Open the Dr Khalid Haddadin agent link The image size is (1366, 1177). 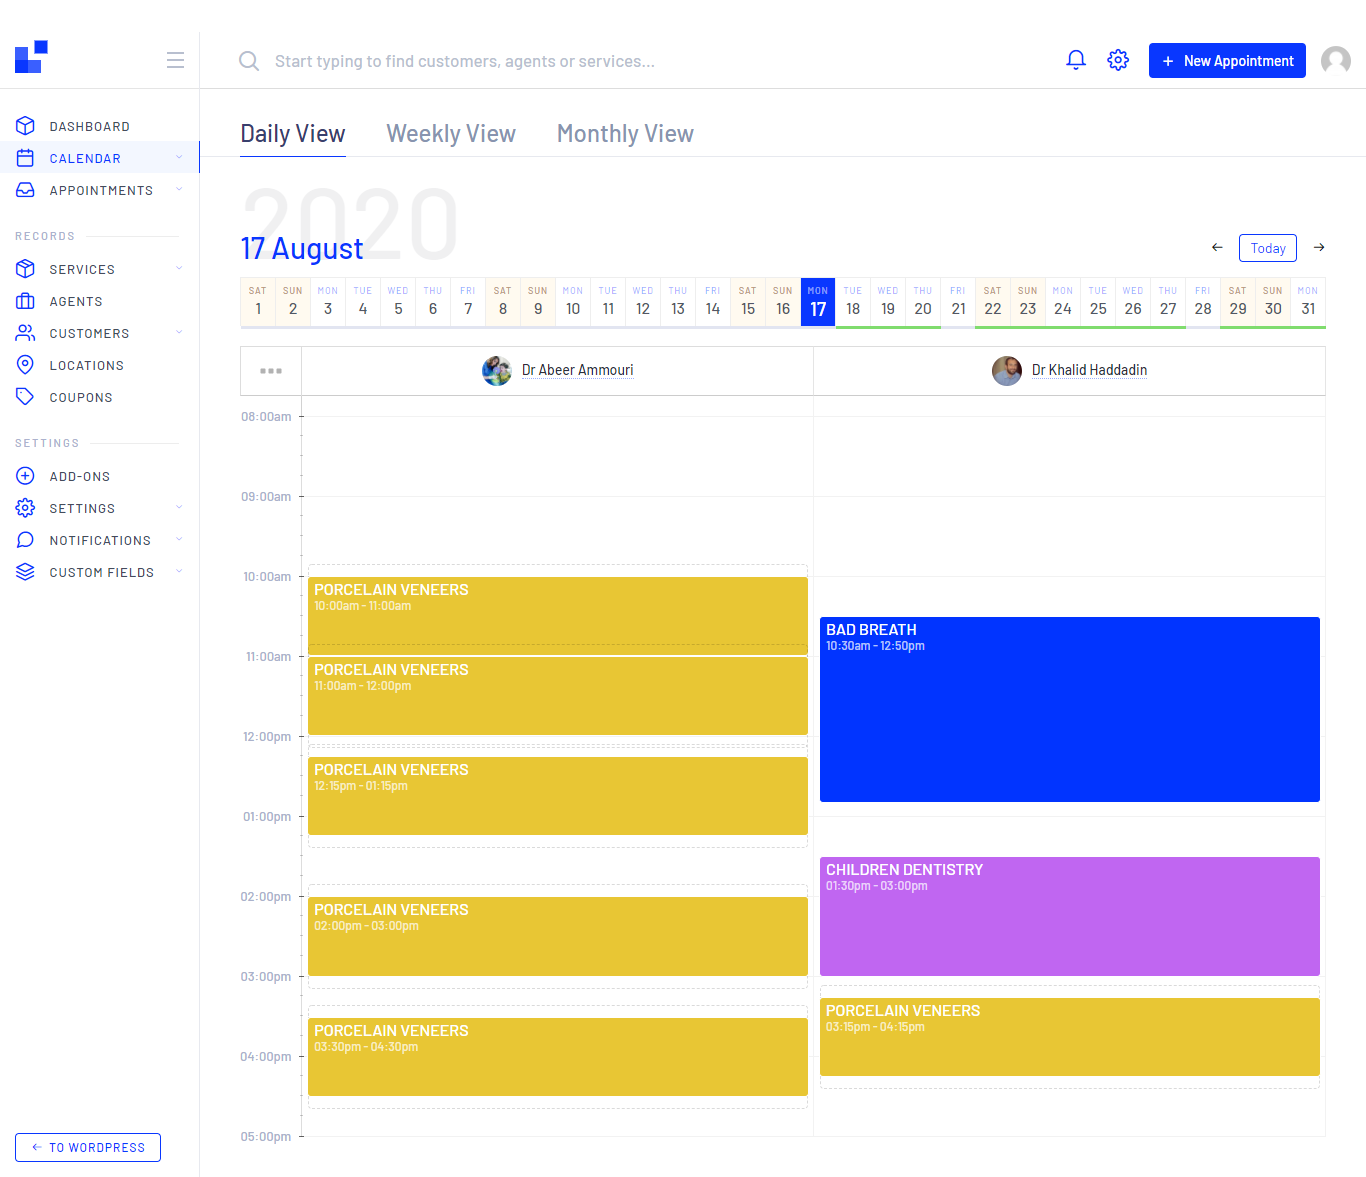[x=1088, y=370]
